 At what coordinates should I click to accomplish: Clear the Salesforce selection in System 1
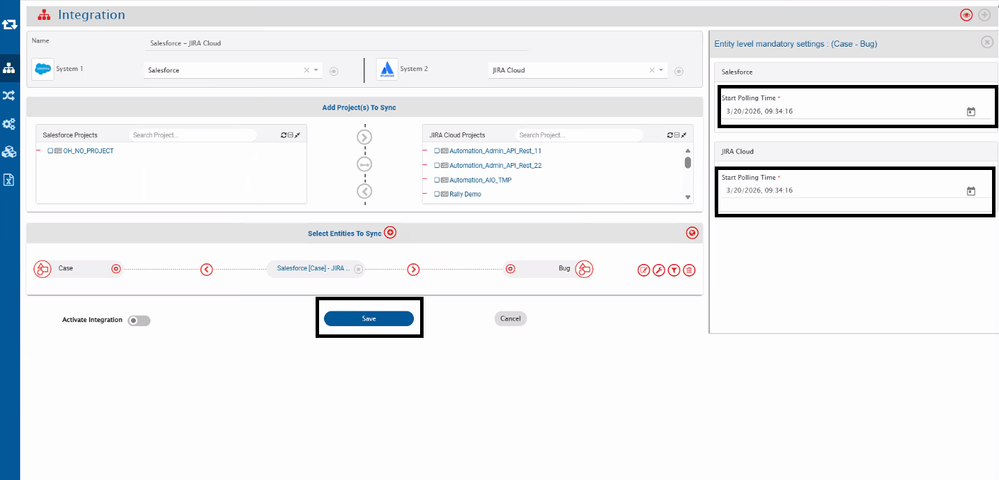tap(306, 70)
